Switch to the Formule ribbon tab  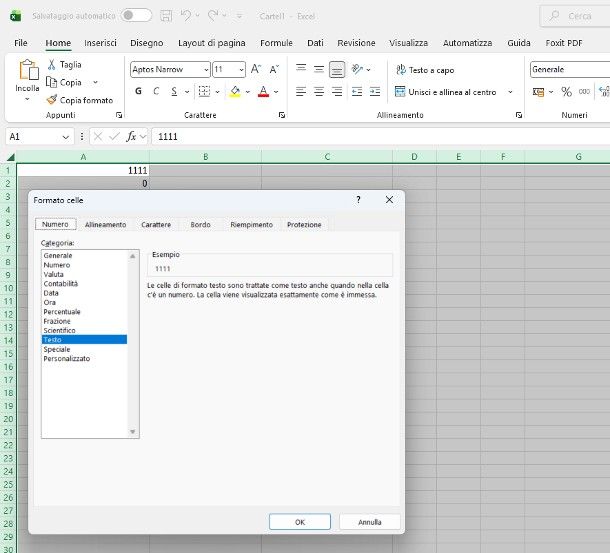(x=276, y=43)
